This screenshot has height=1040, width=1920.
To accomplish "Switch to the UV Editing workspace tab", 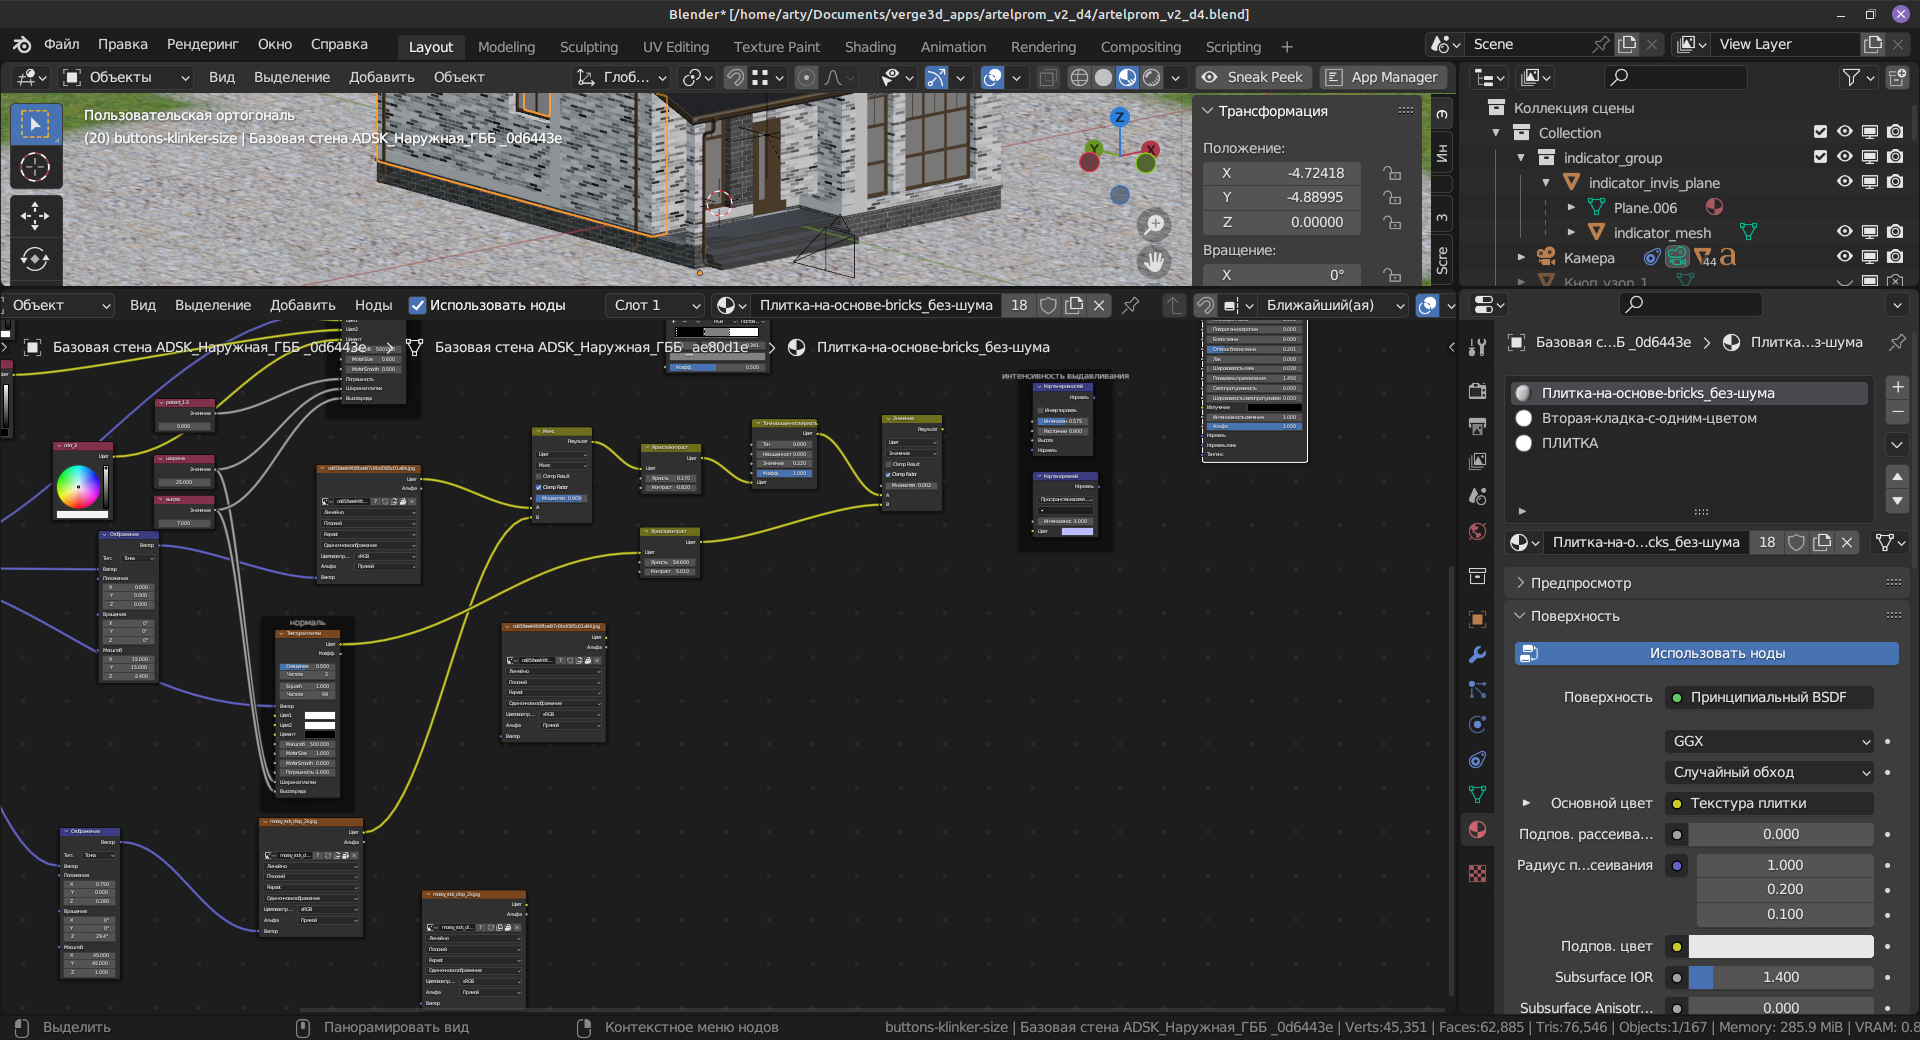I will [x=676, y=47].
